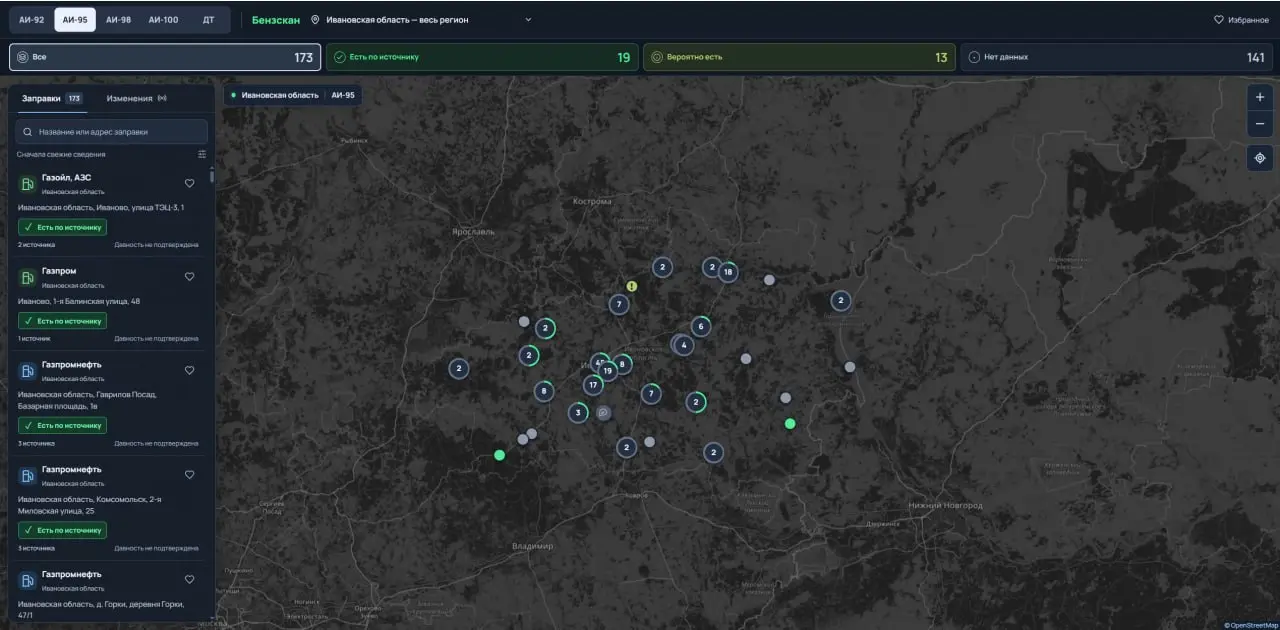The height and width of the screenshot is (630, 1280).
Task: Filter by Есть по источнику 19
Action: click(482, 57)
